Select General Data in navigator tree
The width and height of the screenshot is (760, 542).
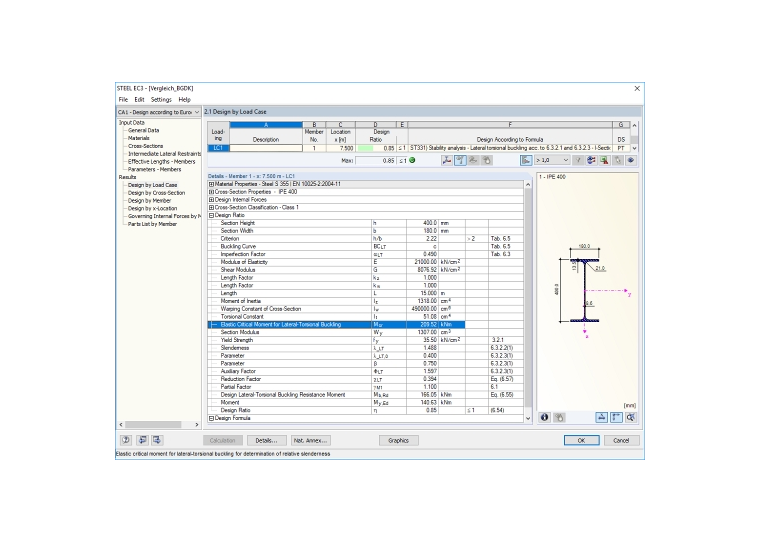[143, 130]
